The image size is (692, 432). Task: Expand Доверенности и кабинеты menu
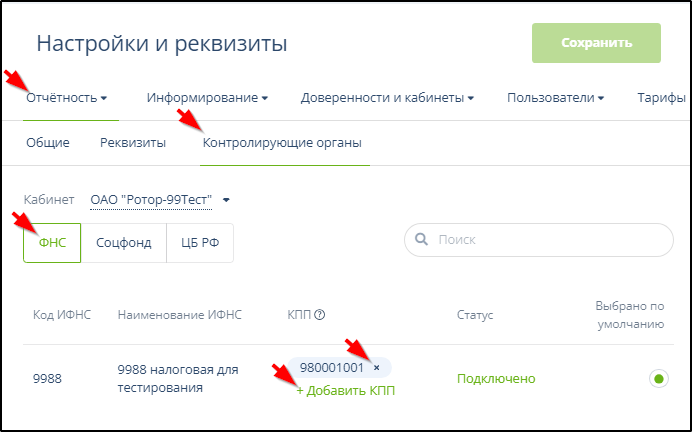coord(387,98)
